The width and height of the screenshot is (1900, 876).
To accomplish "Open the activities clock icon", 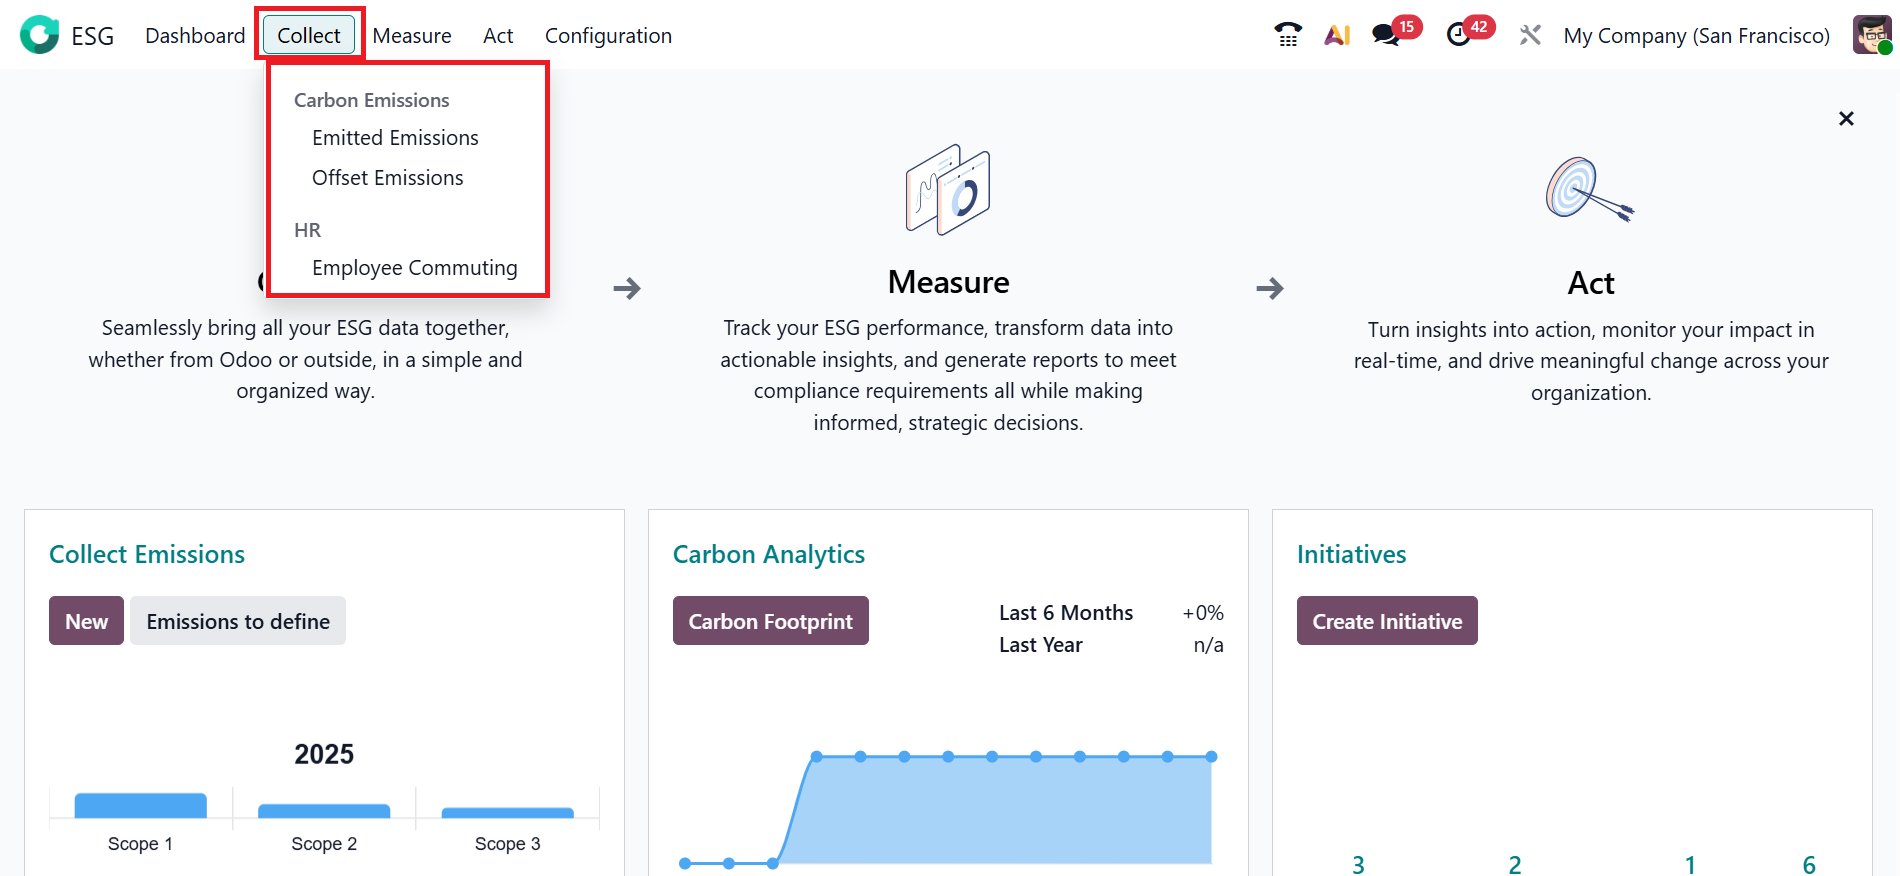I will [1459, 35].
